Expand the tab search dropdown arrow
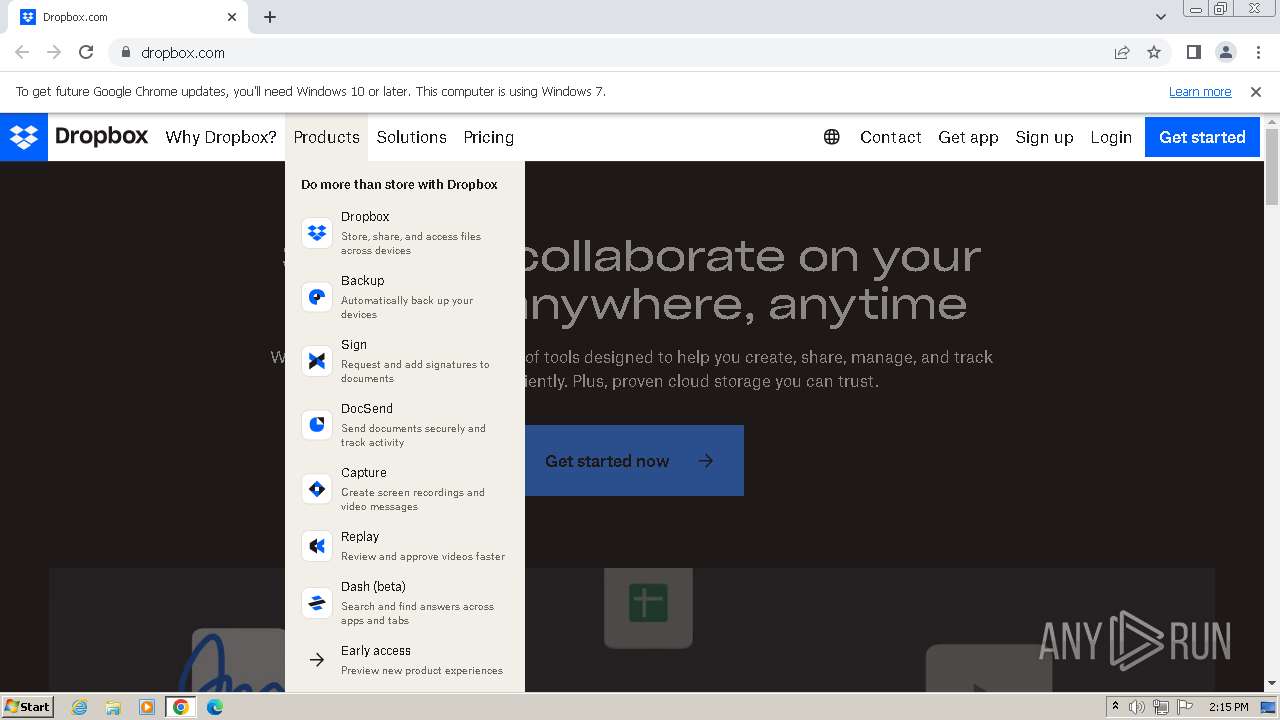The image size is (1280, 720). [x=1161, y=17]
